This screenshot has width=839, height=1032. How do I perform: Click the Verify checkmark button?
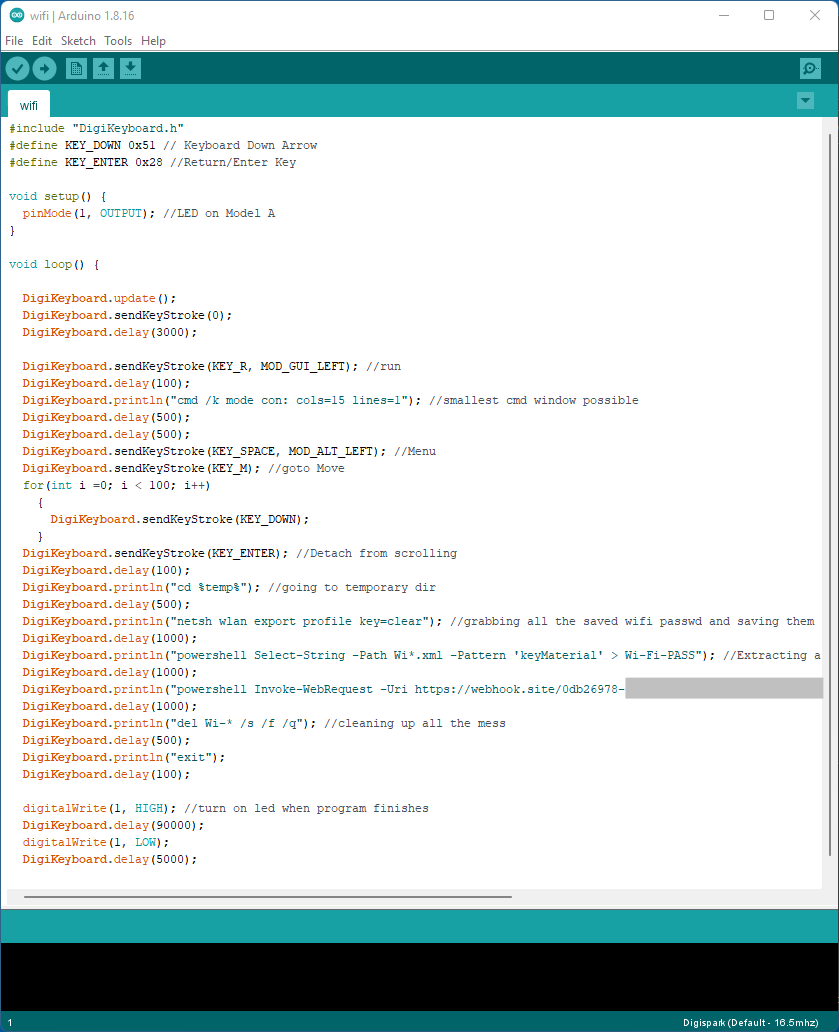point(18,68)
